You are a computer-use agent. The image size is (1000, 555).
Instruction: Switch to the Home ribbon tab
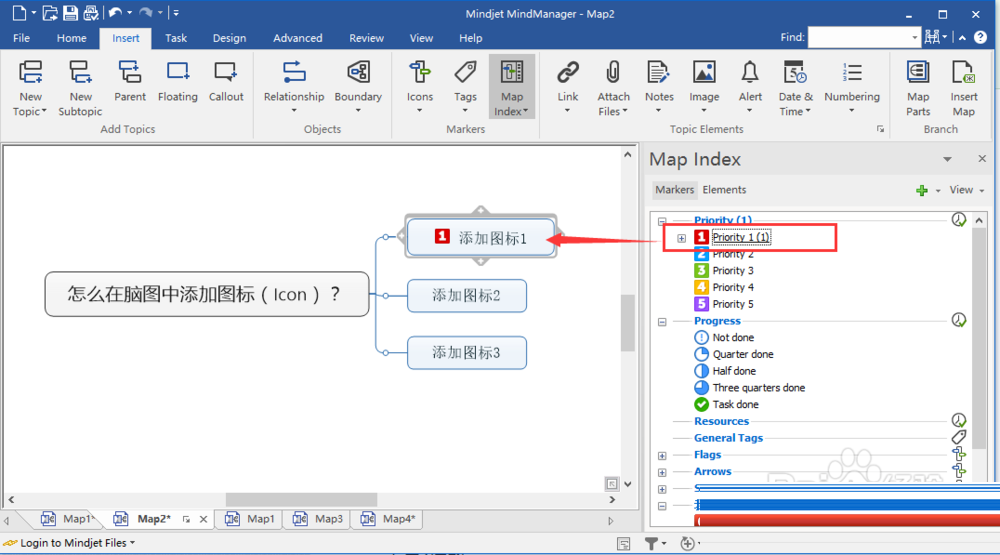point(71,38)
